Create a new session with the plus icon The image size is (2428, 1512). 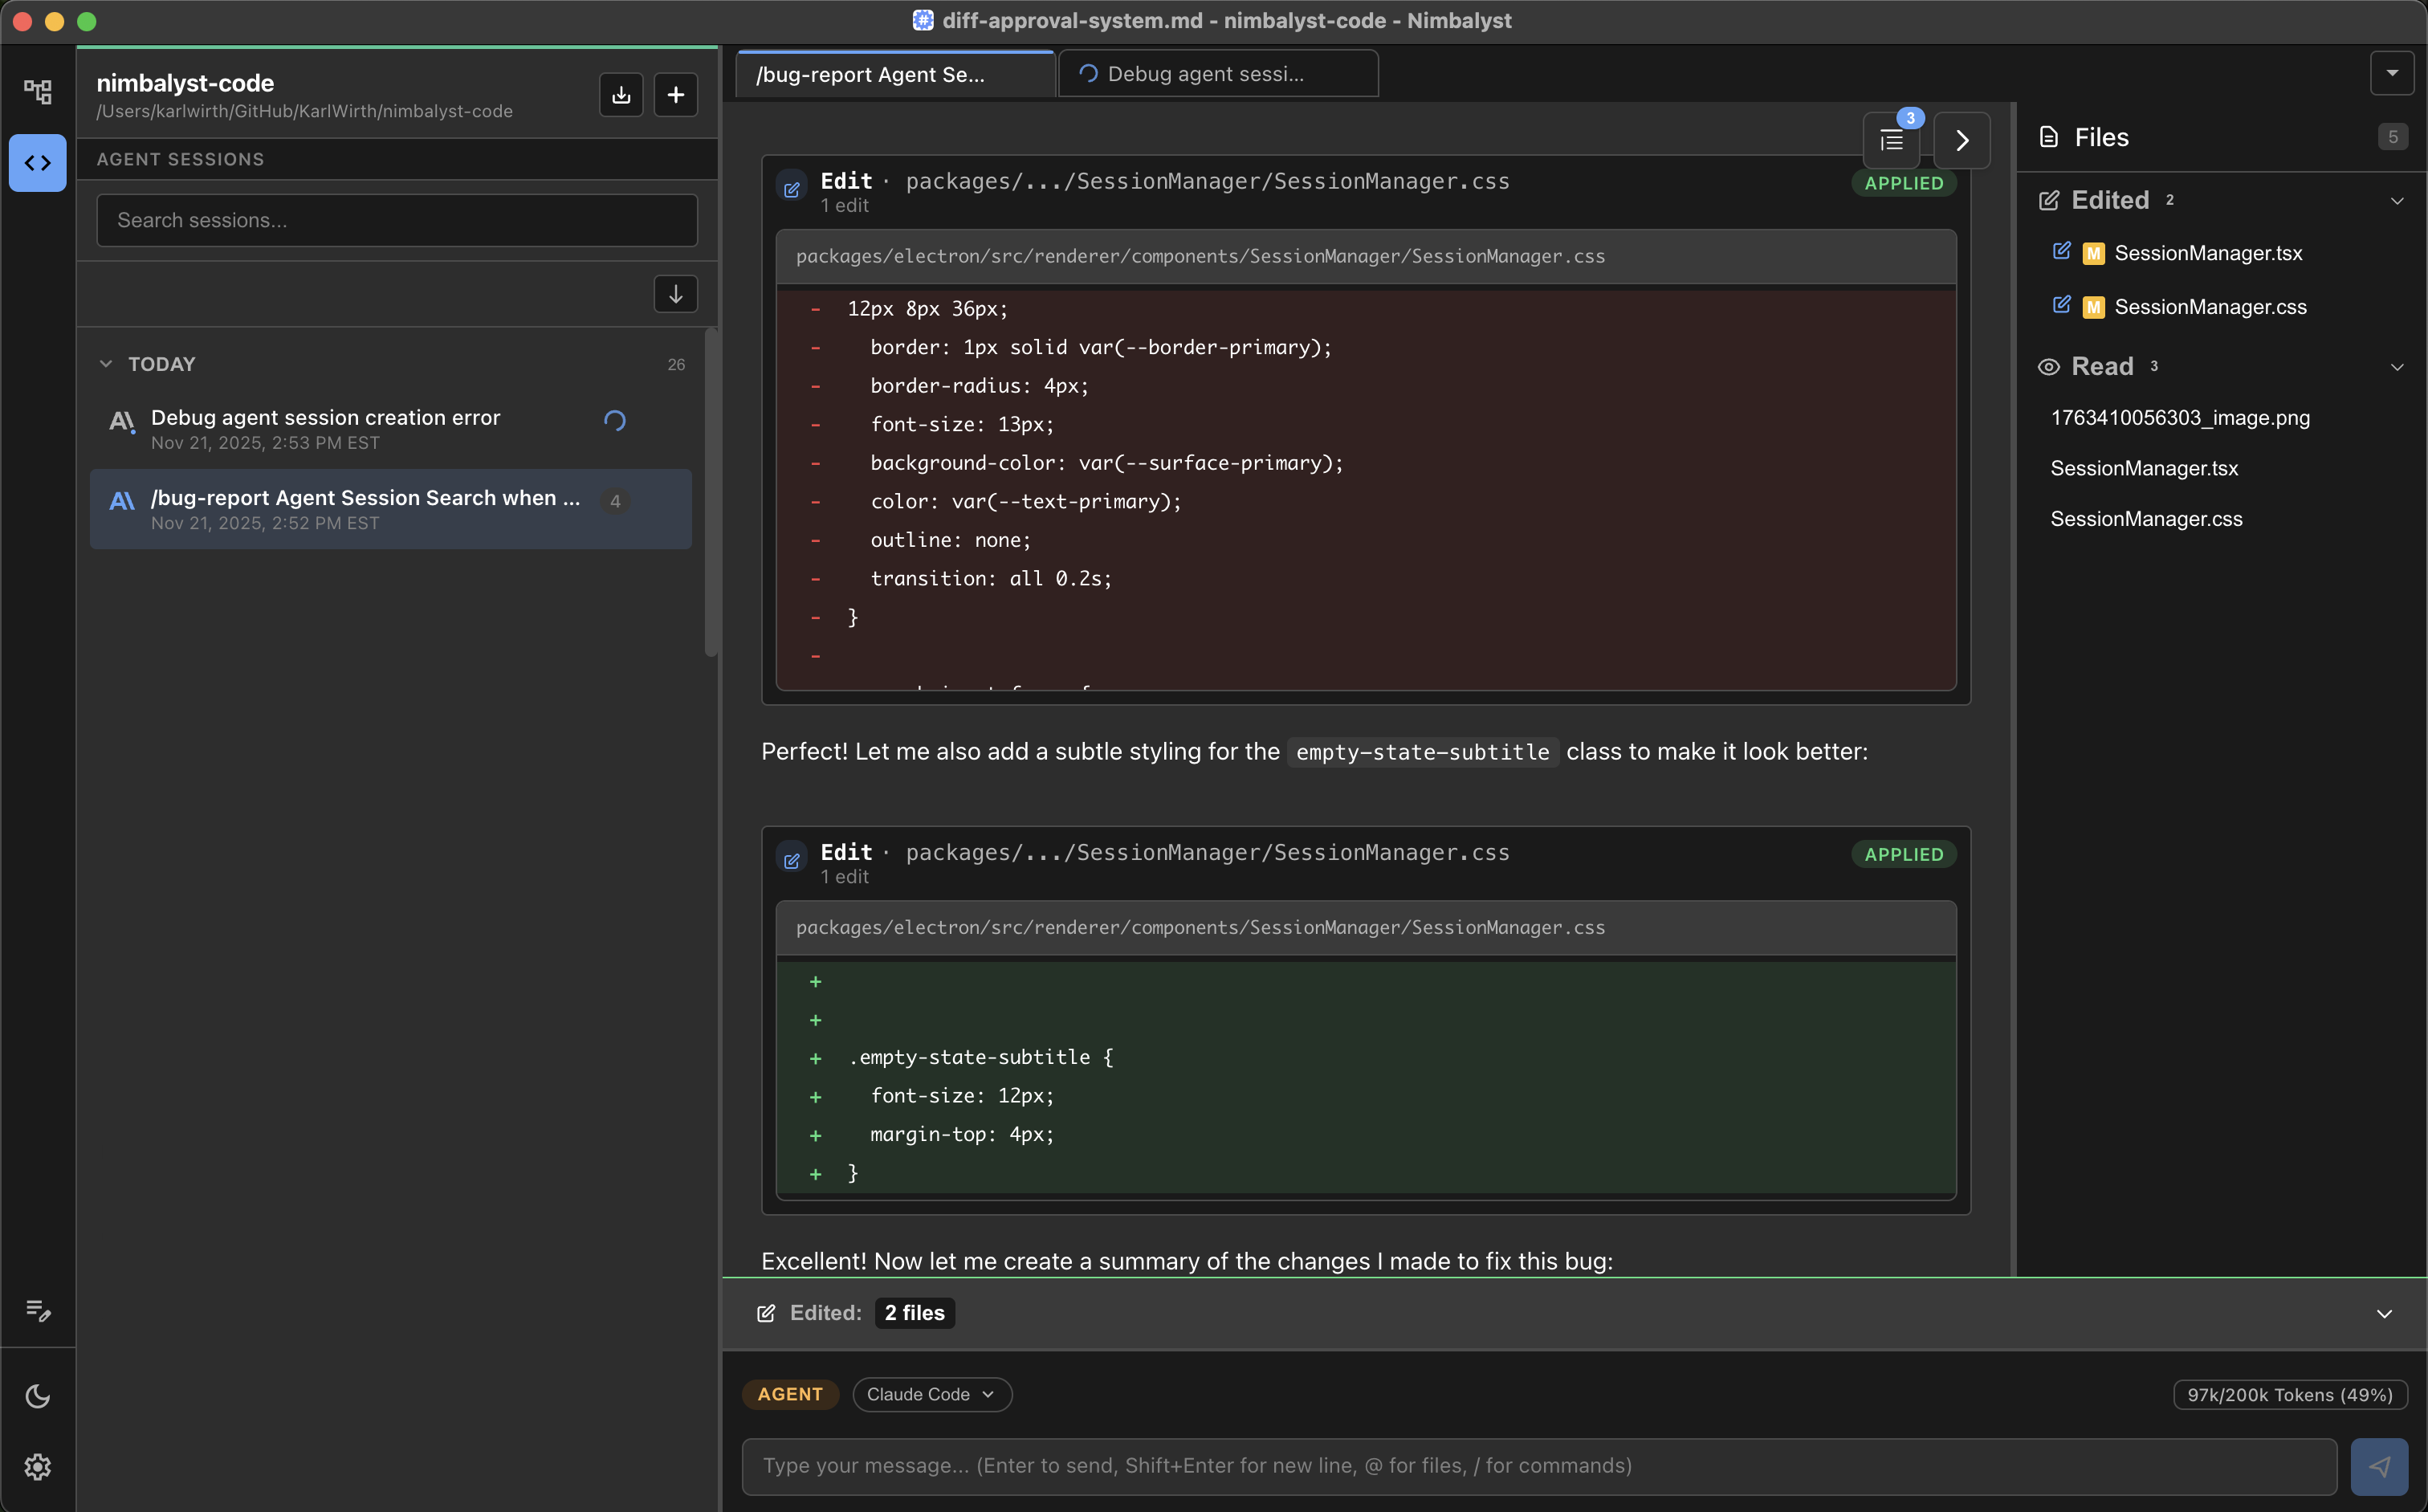(675, 94)
